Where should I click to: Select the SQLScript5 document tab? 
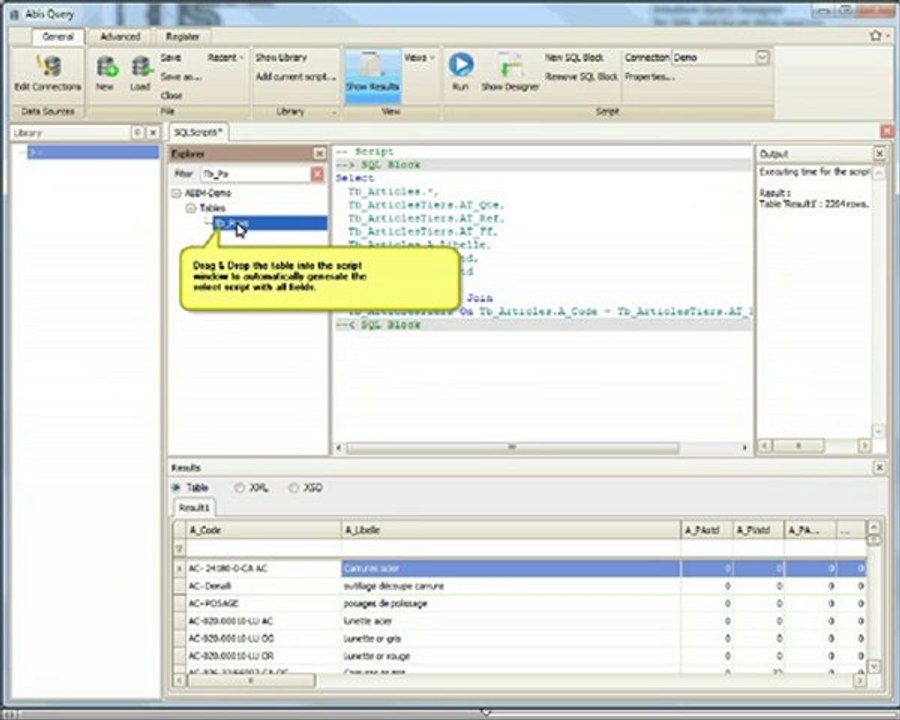point(198,133)
